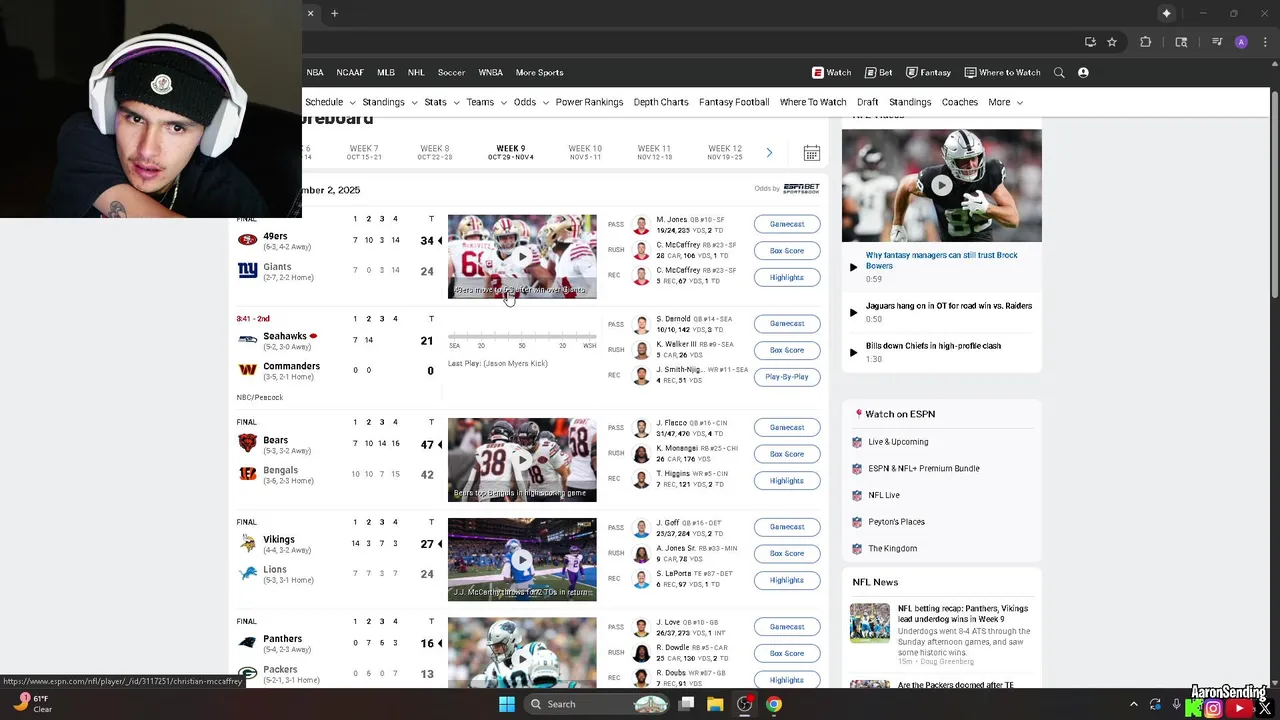1280x720 pixels.
Task: Click the page vertical scrollbar
Action: coord(1274,193)
